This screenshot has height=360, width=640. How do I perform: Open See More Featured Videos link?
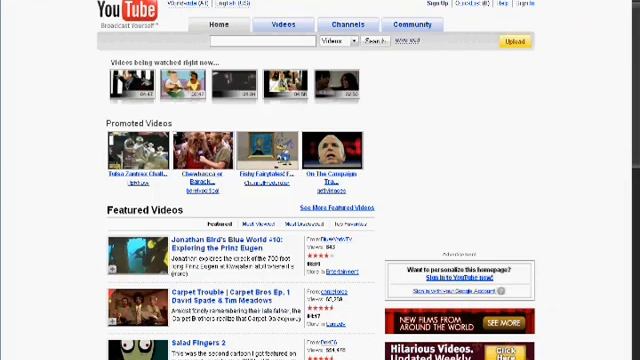click(x=337, y=208)
